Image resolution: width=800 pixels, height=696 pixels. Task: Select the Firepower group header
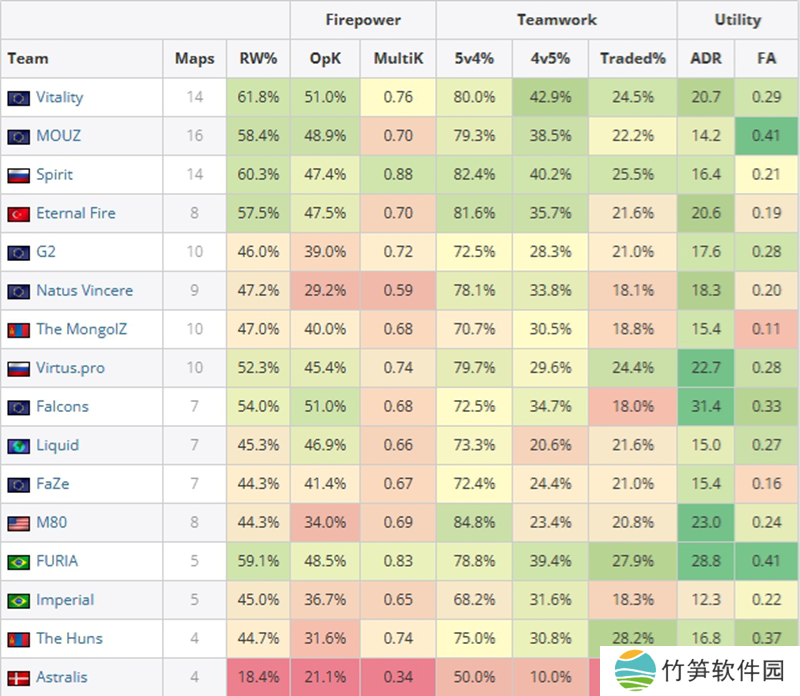click(x=362, y=20)
